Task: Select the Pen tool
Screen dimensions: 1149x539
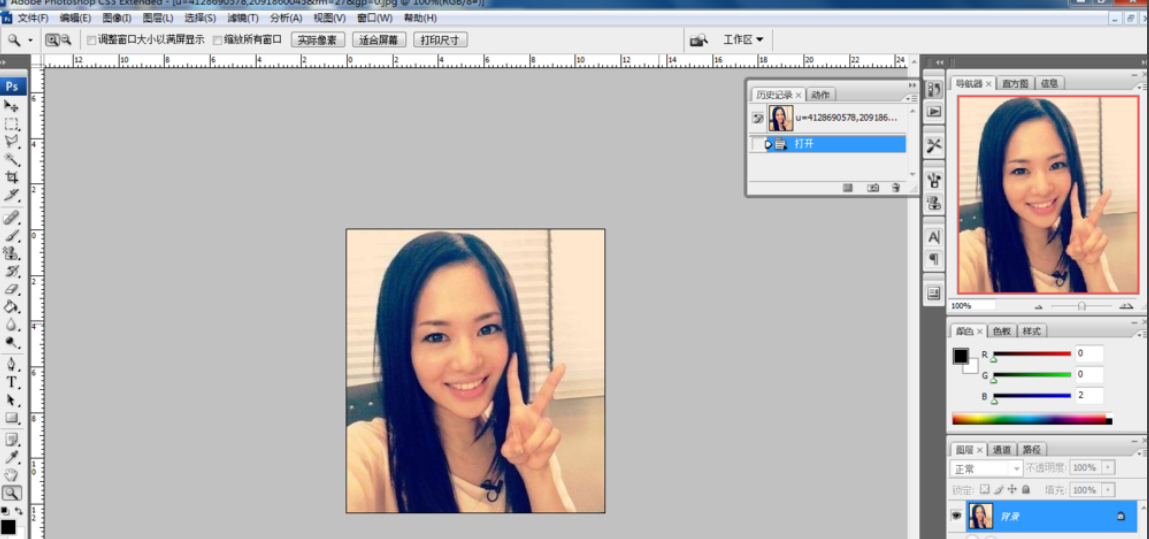Action: pyautogui.click(x=12, y=364)
